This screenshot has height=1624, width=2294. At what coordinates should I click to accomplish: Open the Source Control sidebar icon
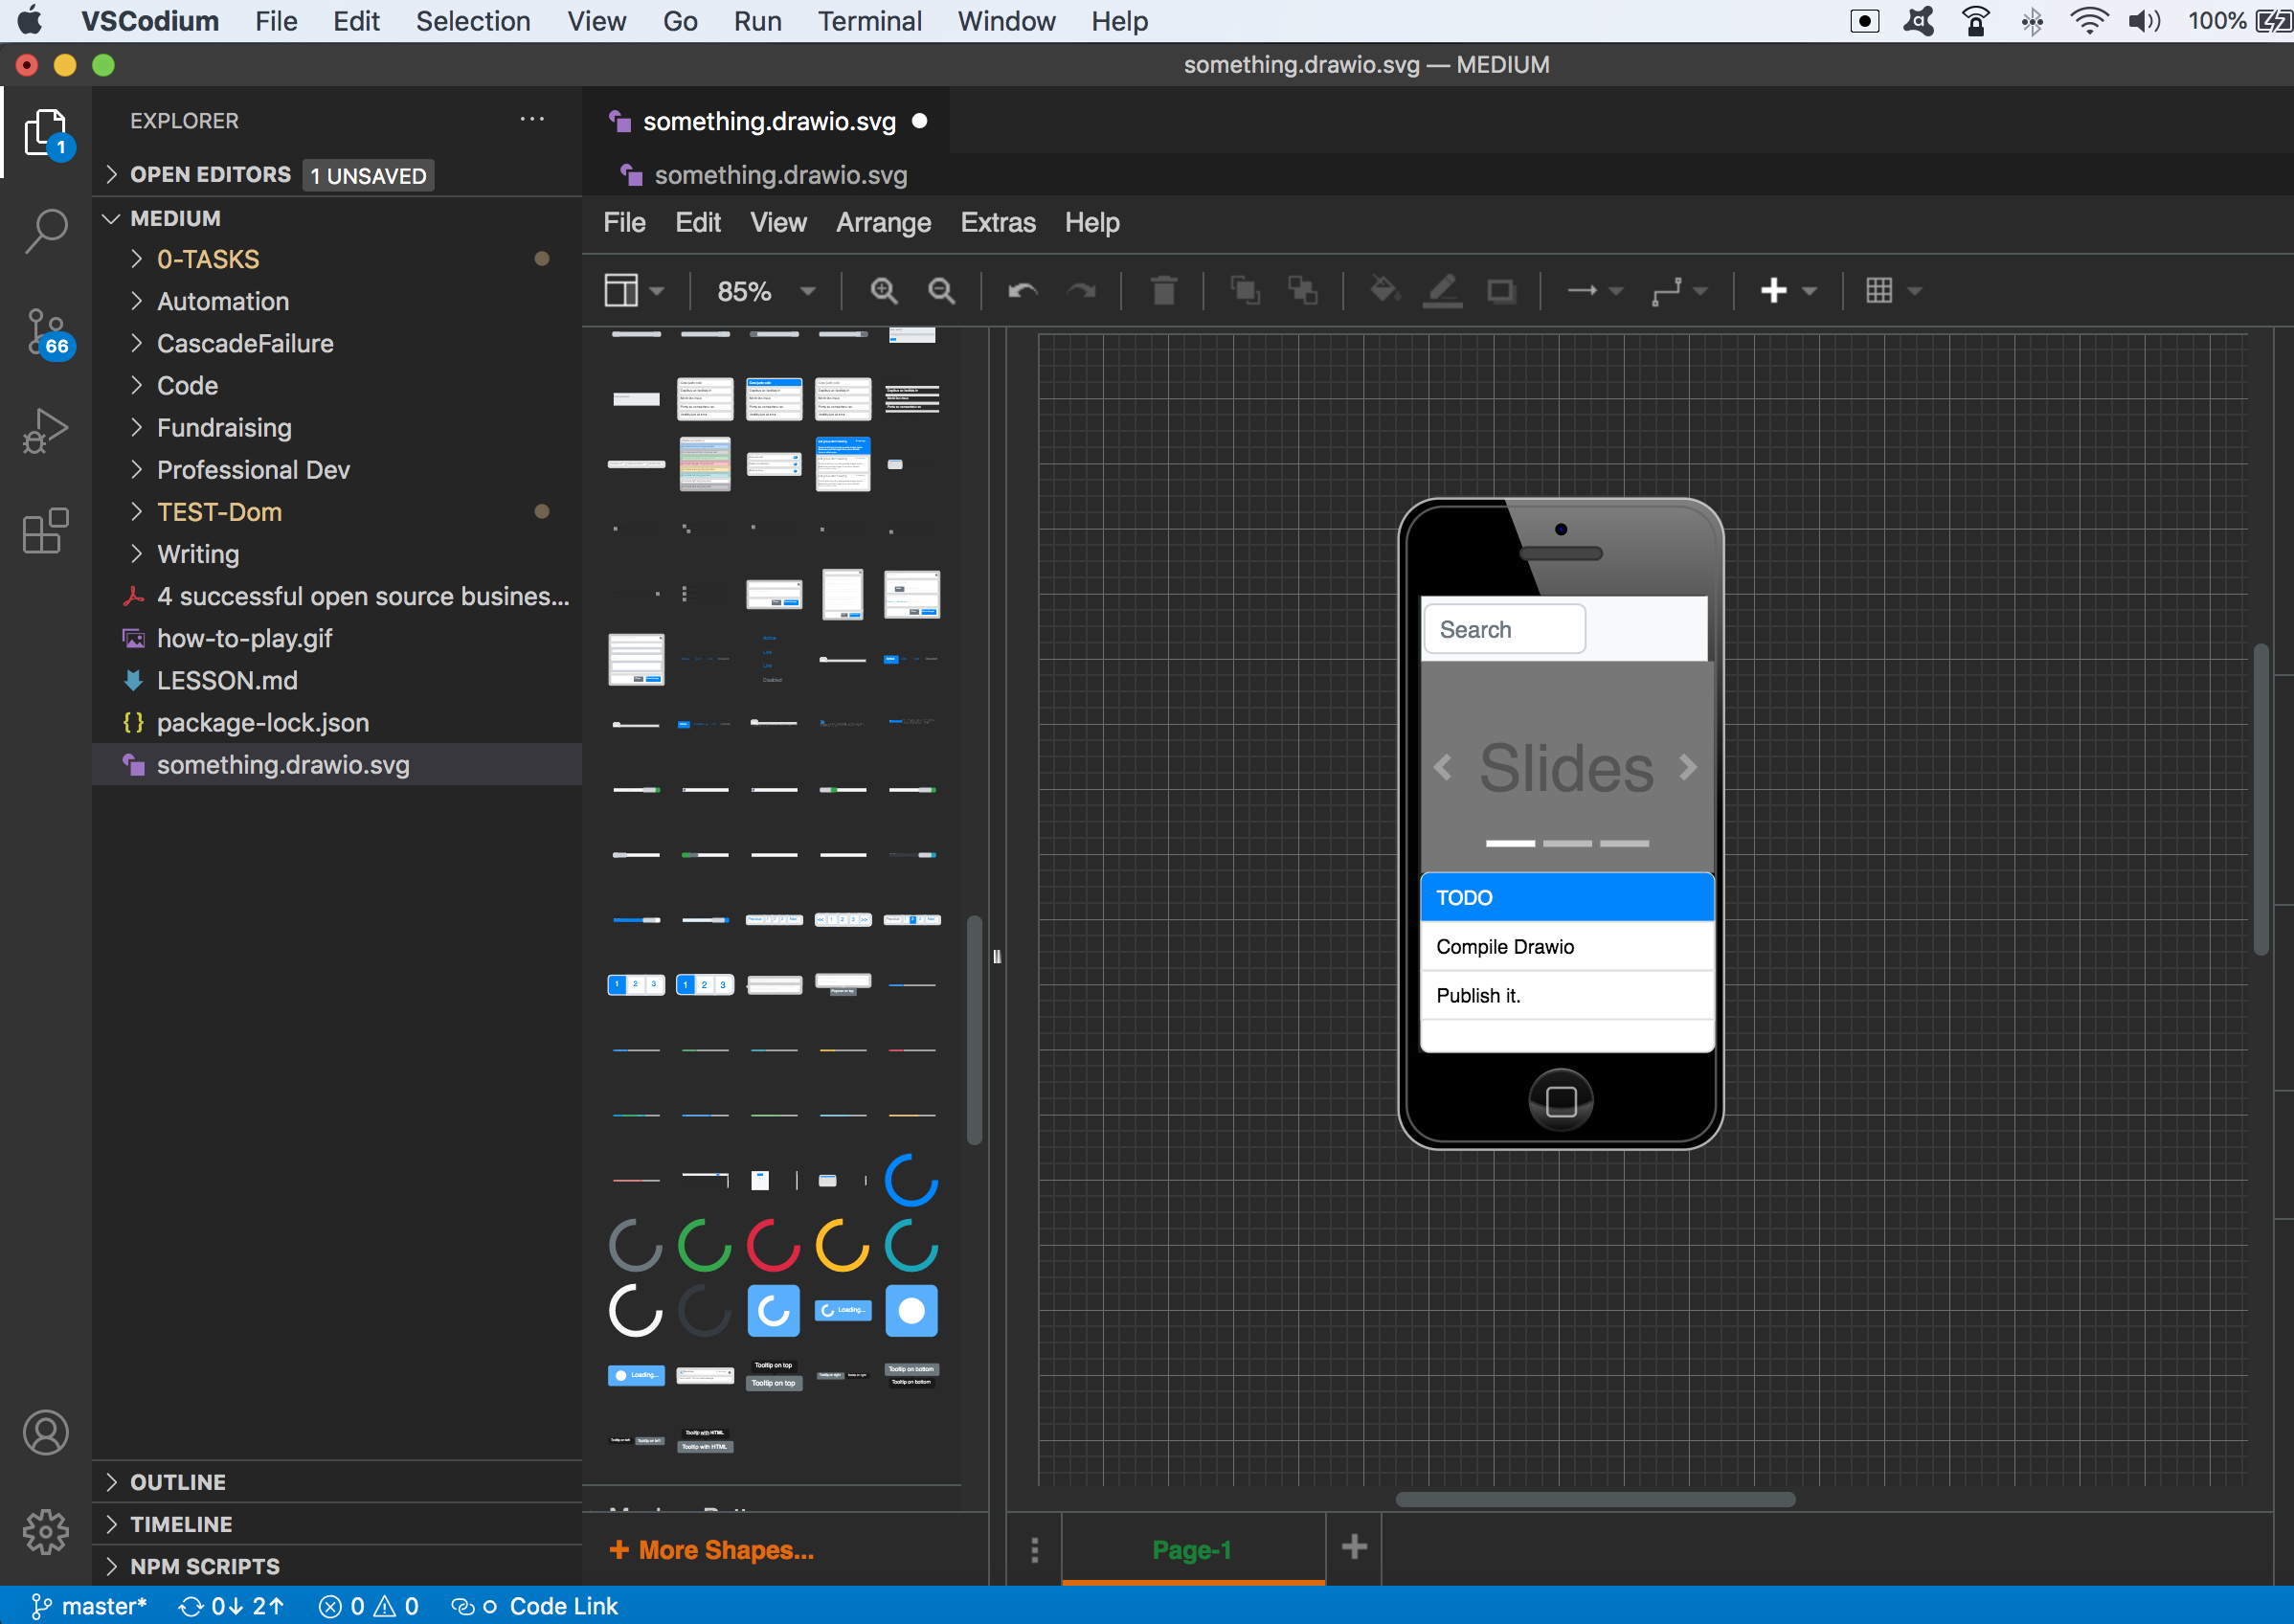coord(46,333)
